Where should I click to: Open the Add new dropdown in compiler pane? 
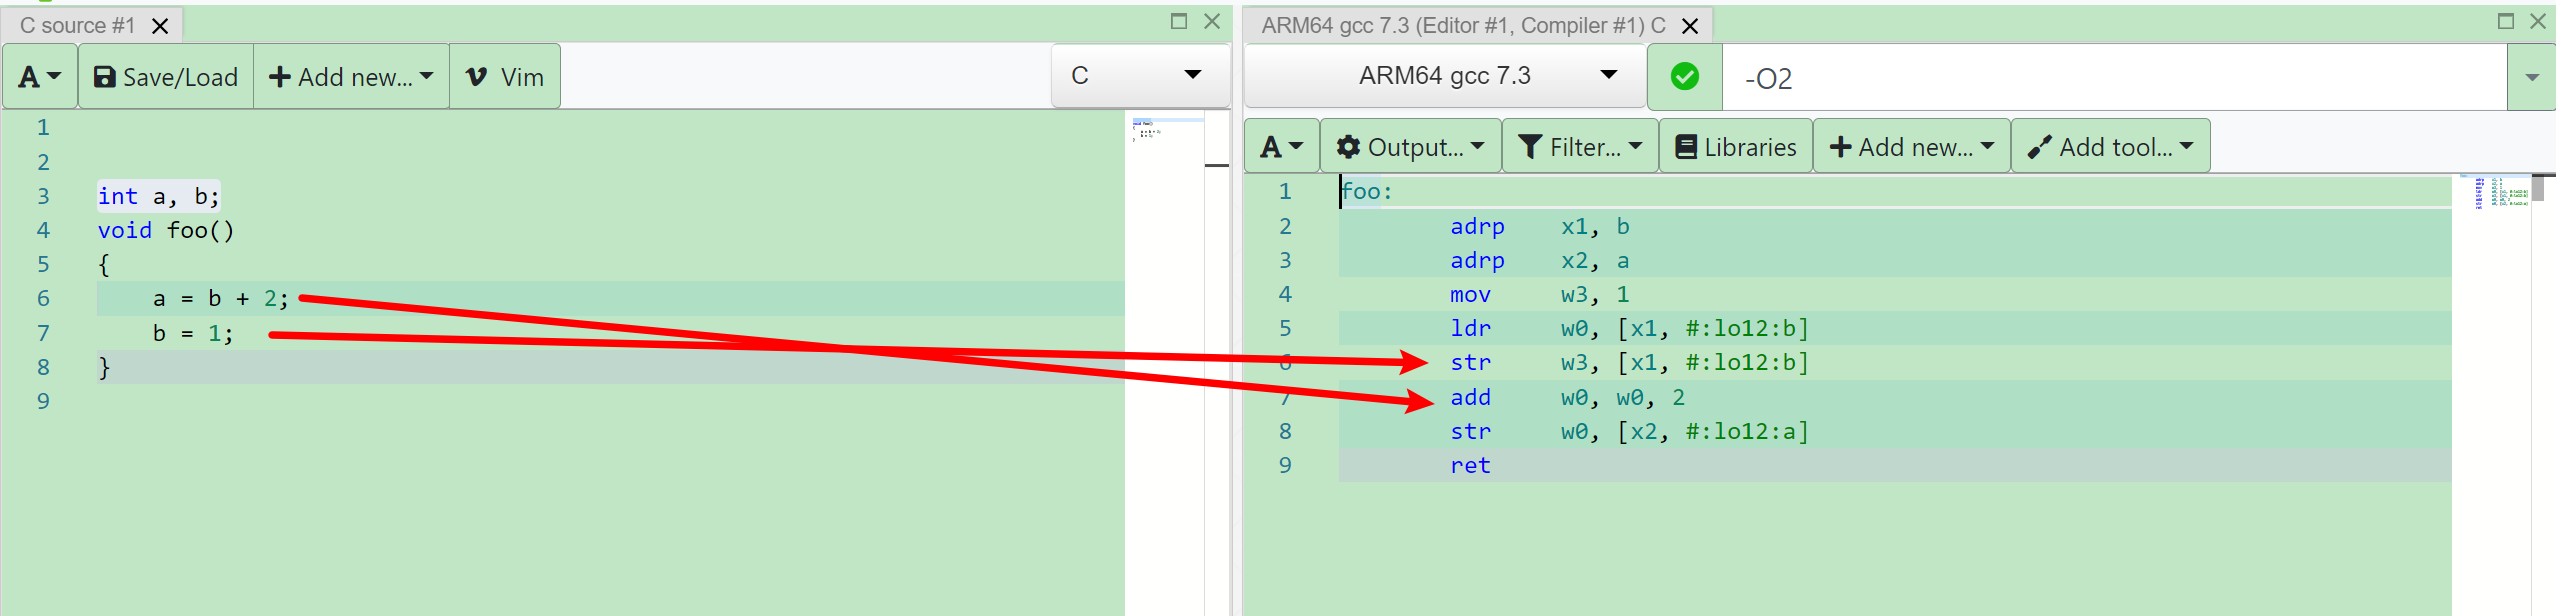coord(1912,147)
